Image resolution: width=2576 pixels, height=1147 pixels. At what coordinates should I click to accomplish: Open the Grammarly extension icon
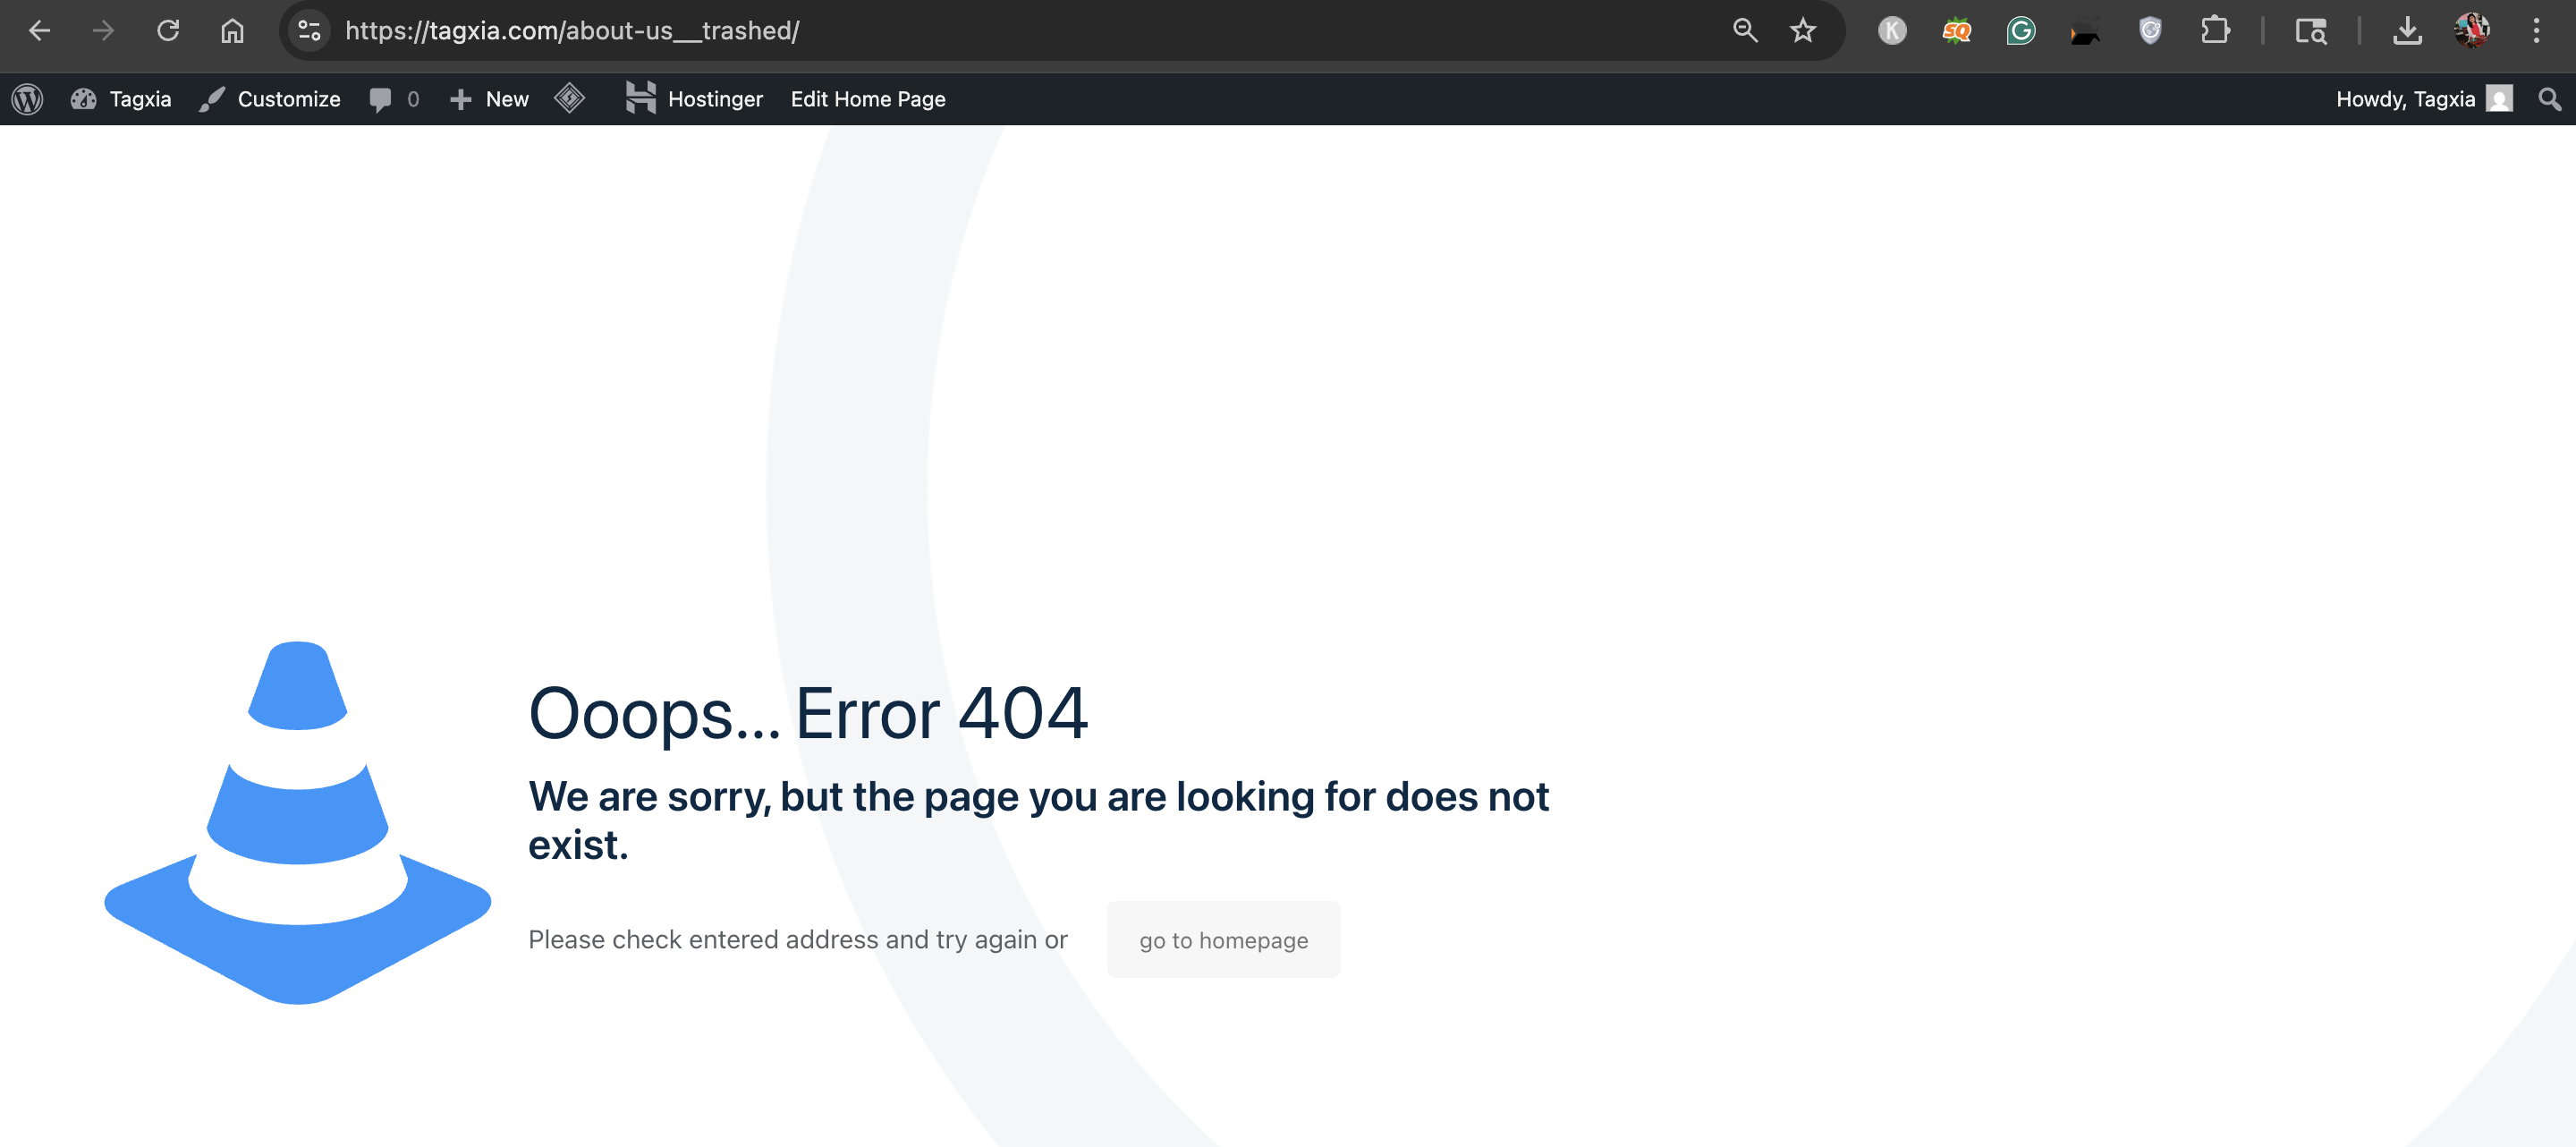tap(2020, 31)
